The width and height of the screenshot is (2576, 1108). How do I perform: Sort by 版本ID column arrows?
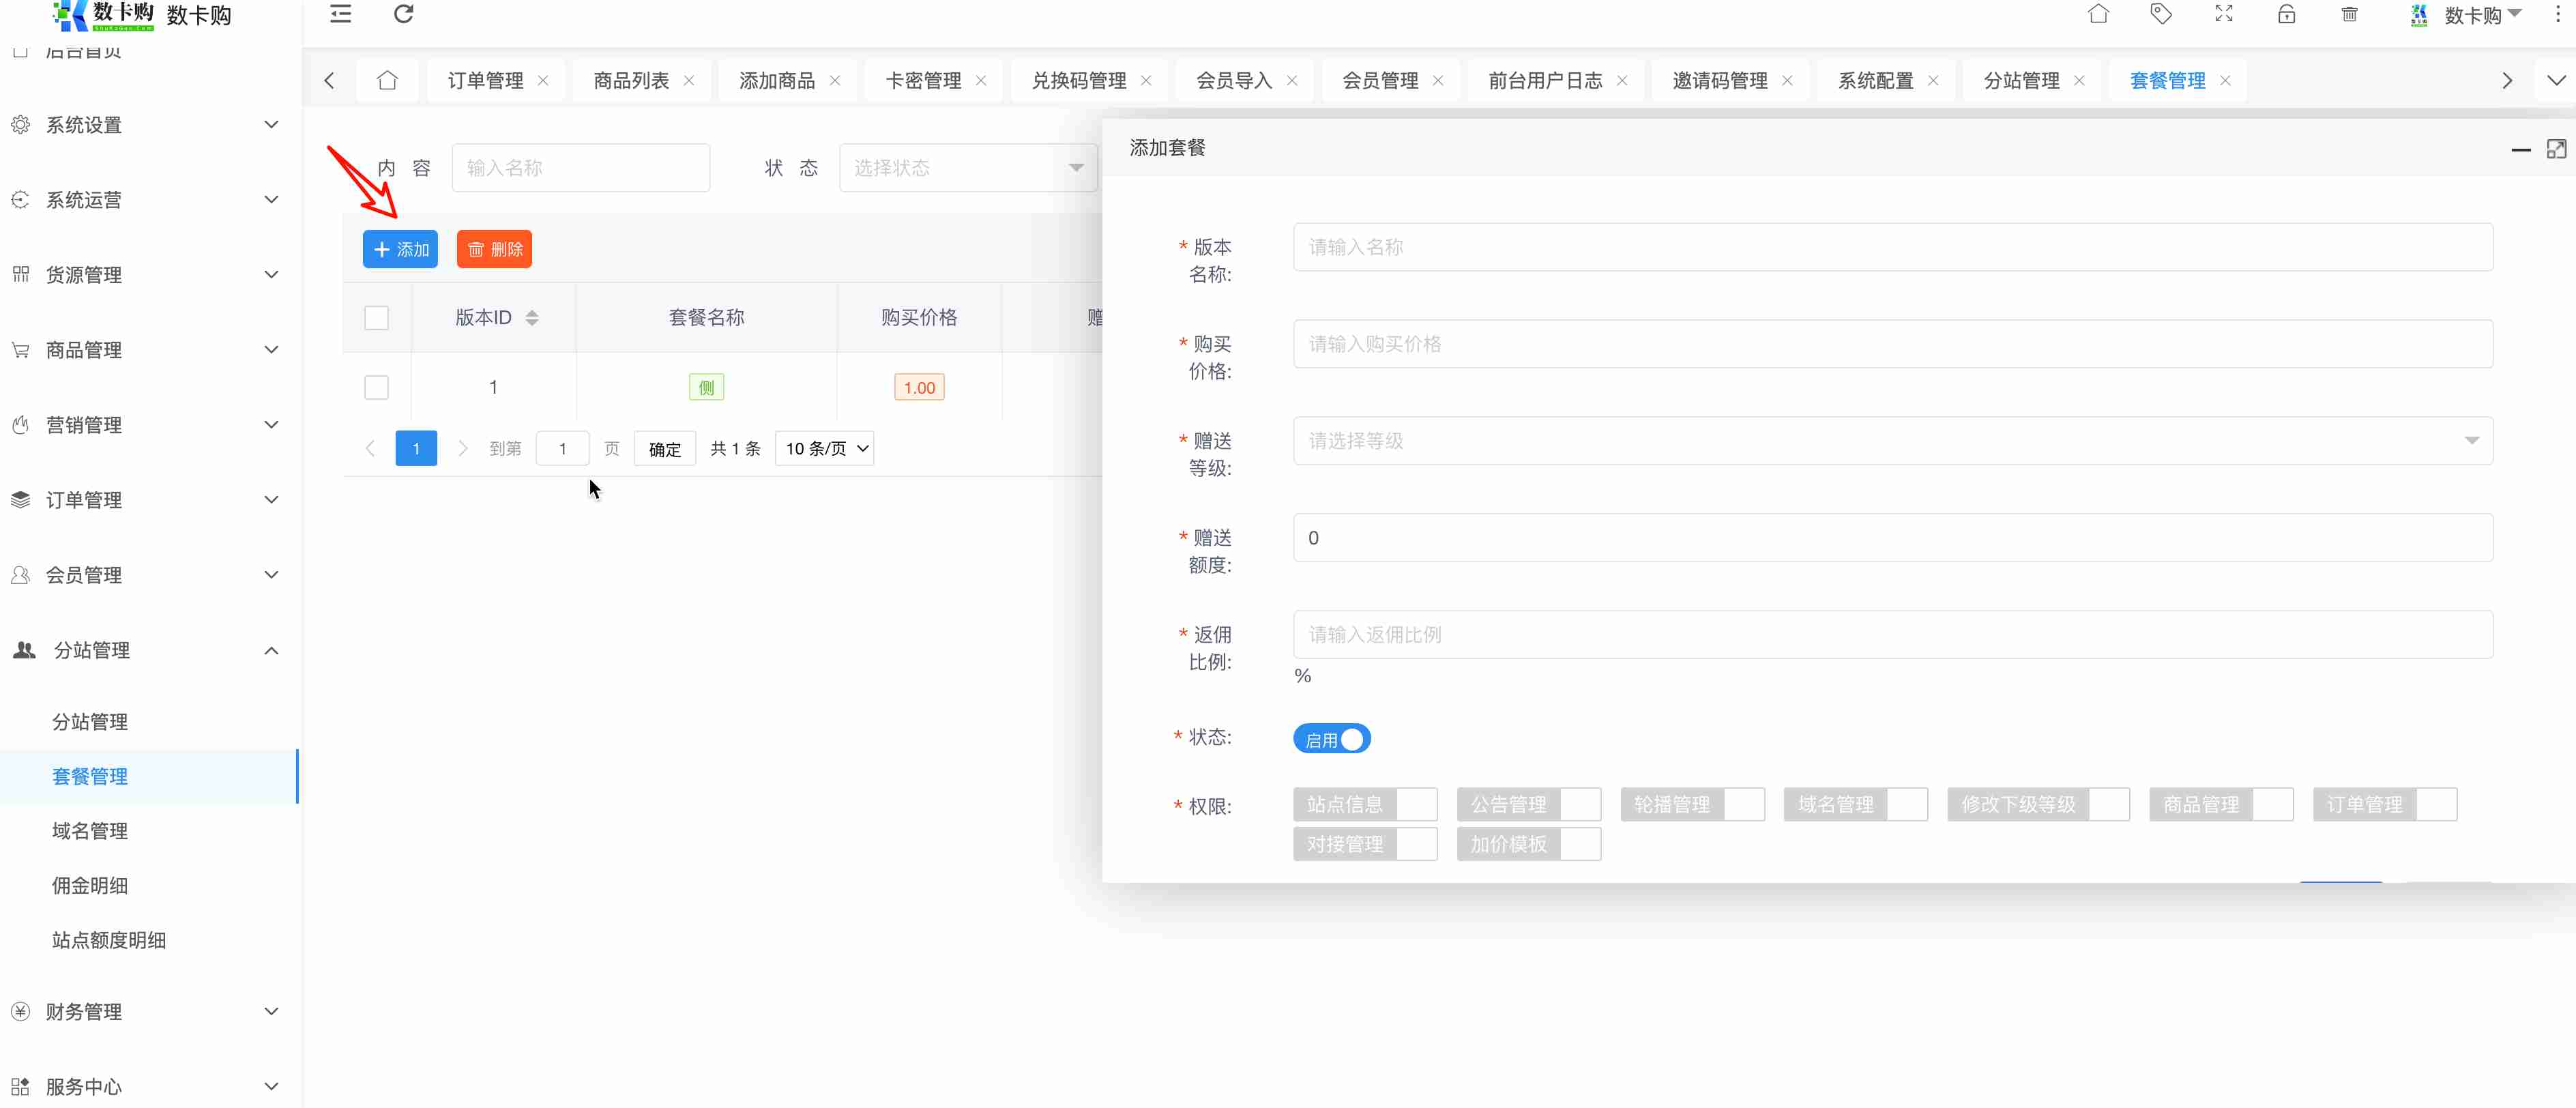[x=532, y=318]
